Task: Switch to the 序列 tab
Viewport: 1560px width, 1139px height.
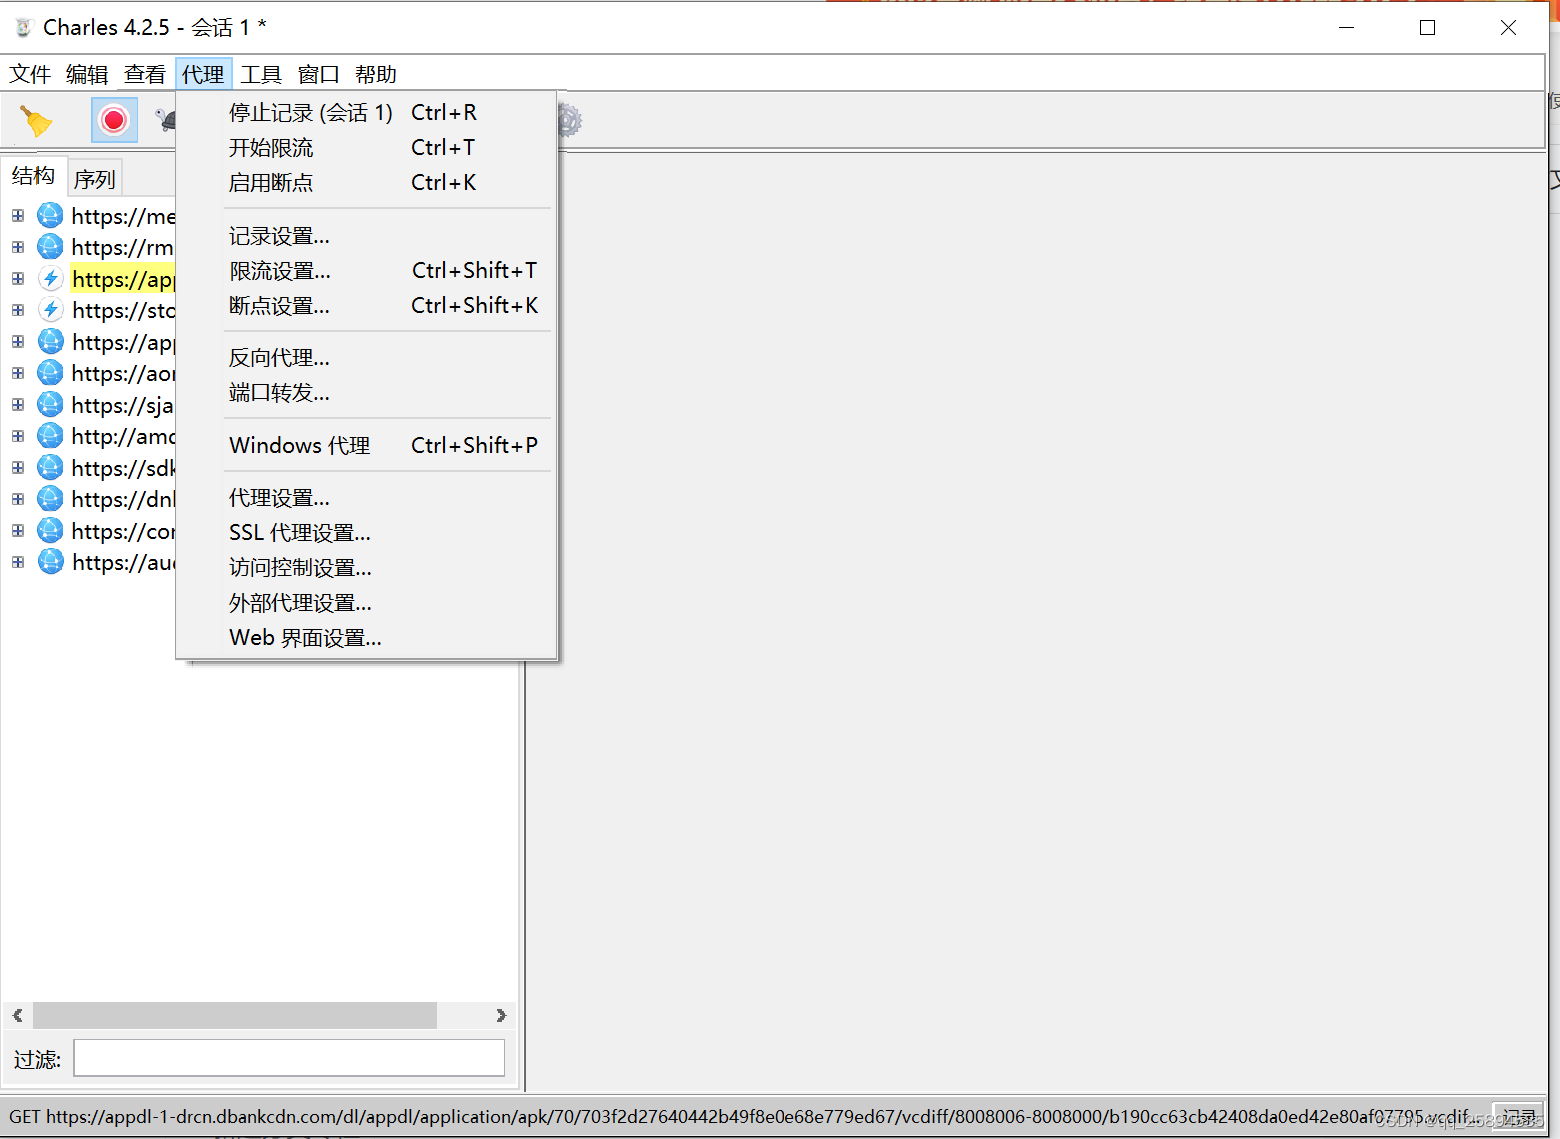Action: [95, 179]
